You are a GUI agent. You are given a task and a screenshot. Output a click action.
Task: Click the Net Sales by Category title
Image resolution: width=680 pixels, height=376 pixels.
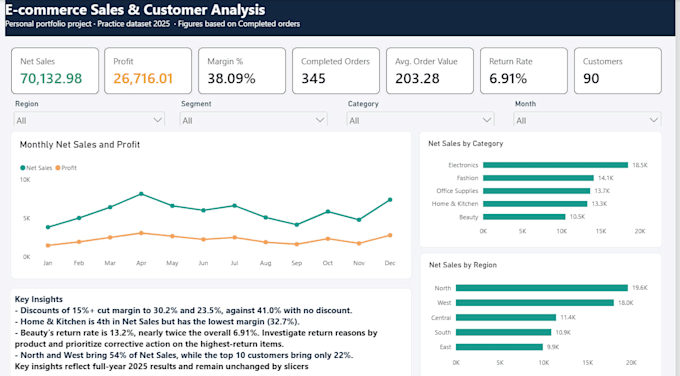466,144
